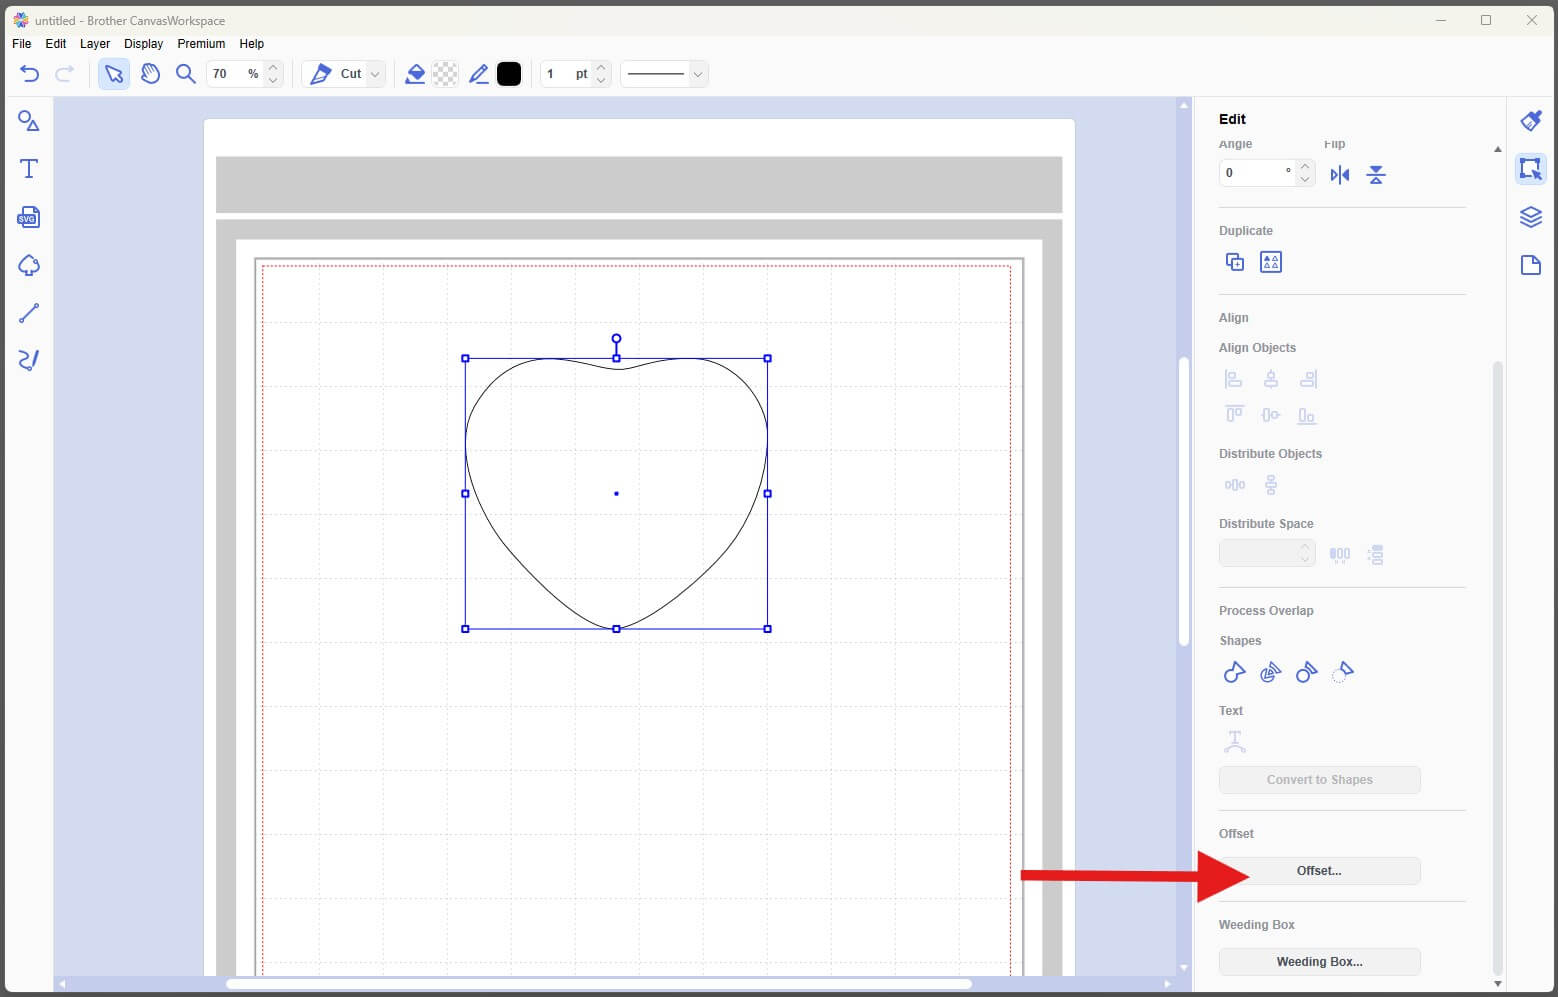Open the Layer menu
The image size is (1558, 997).
point(95,44)
